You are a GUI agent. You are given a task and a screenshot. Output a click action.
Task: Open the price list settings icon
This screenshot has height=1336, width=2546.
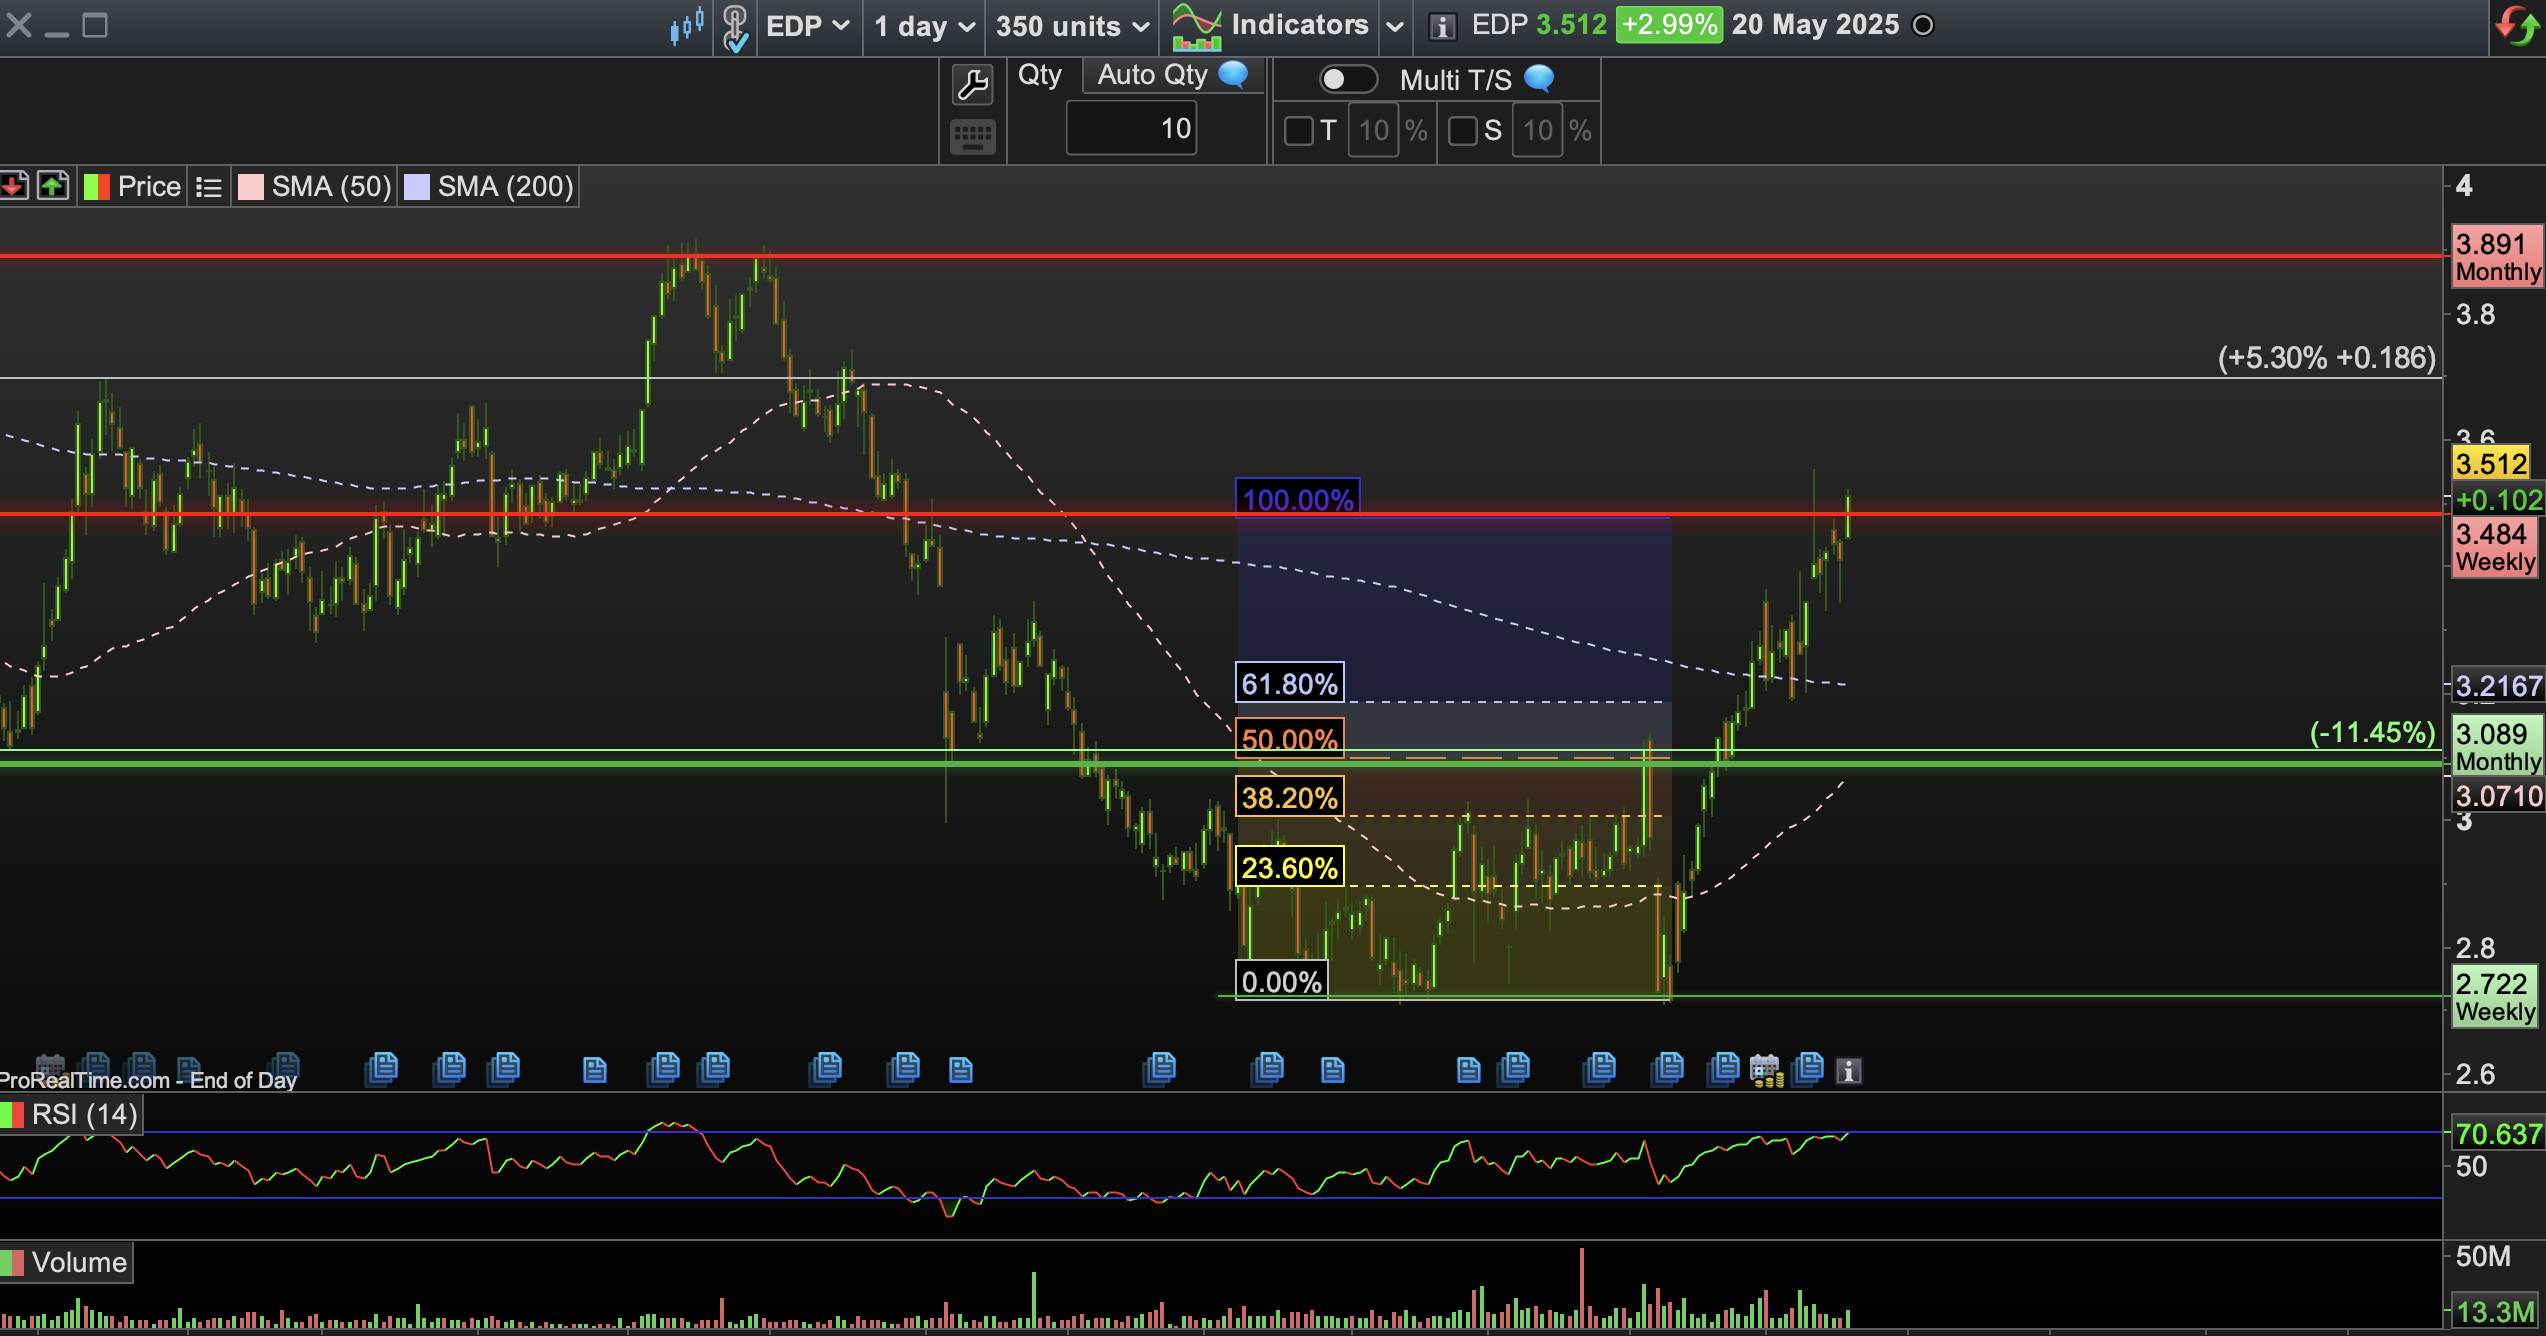coord(208,187)
